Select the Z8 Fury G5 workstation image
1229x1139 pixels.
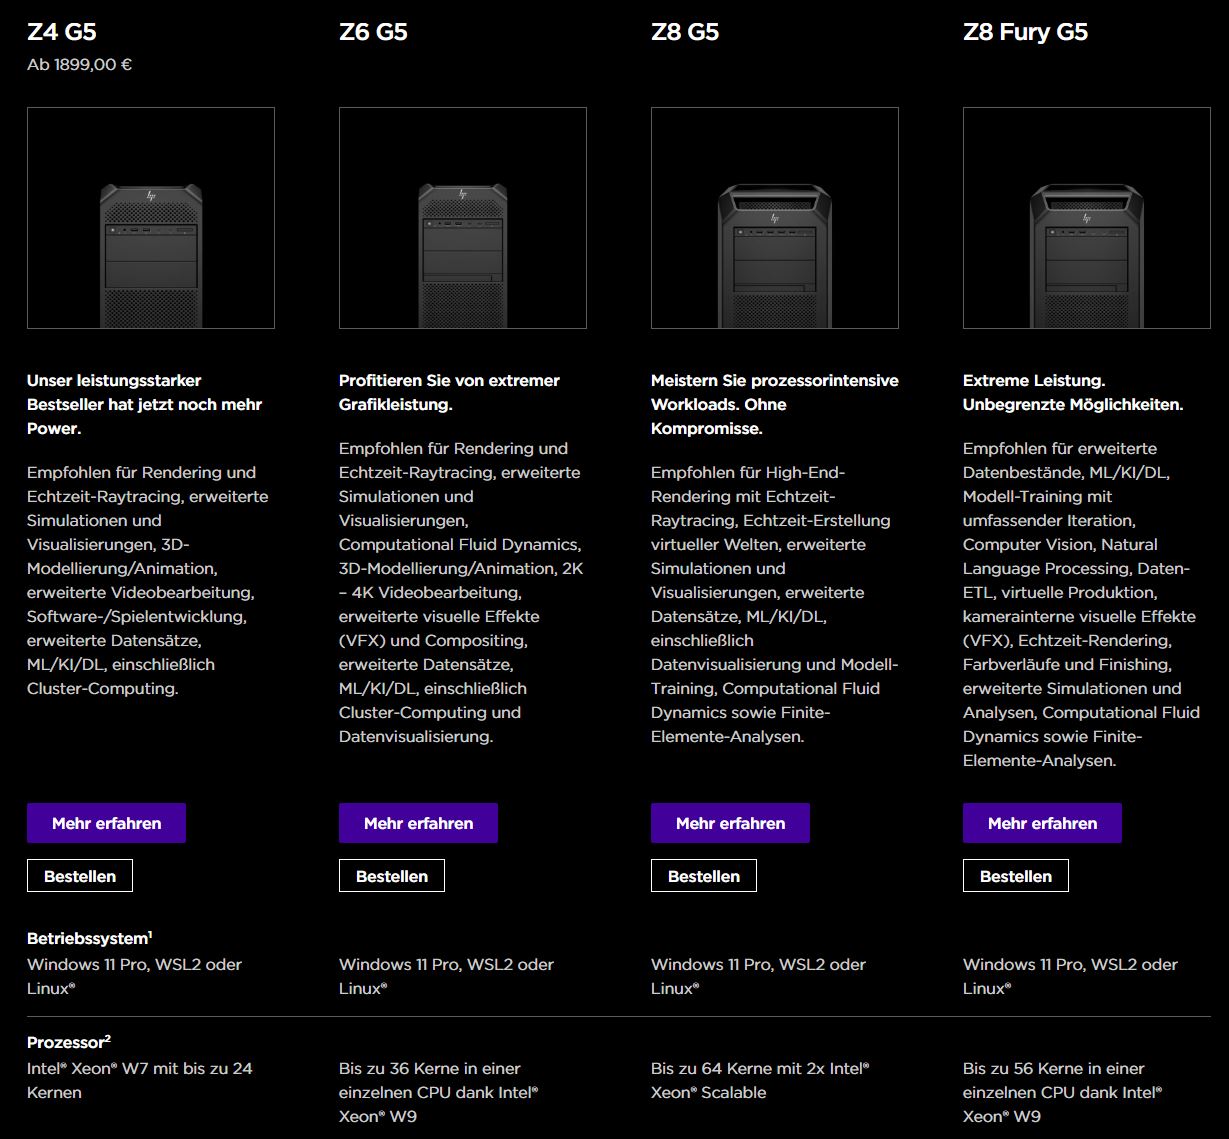(x=1087, y=218)
